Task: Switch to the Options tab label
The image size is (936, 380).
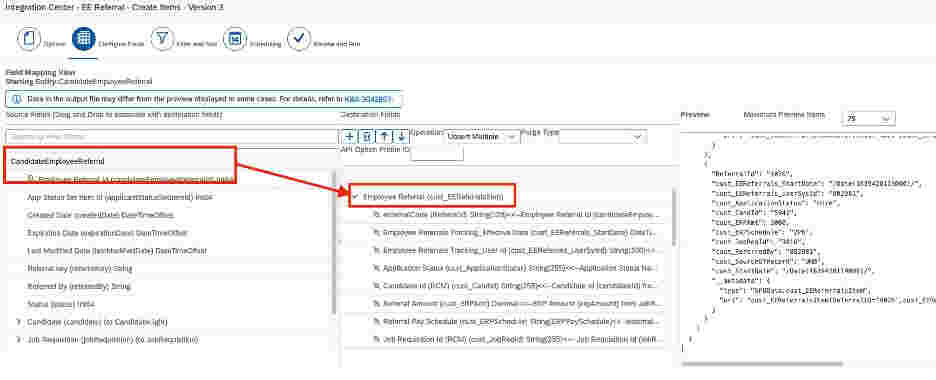Action: 54,44
